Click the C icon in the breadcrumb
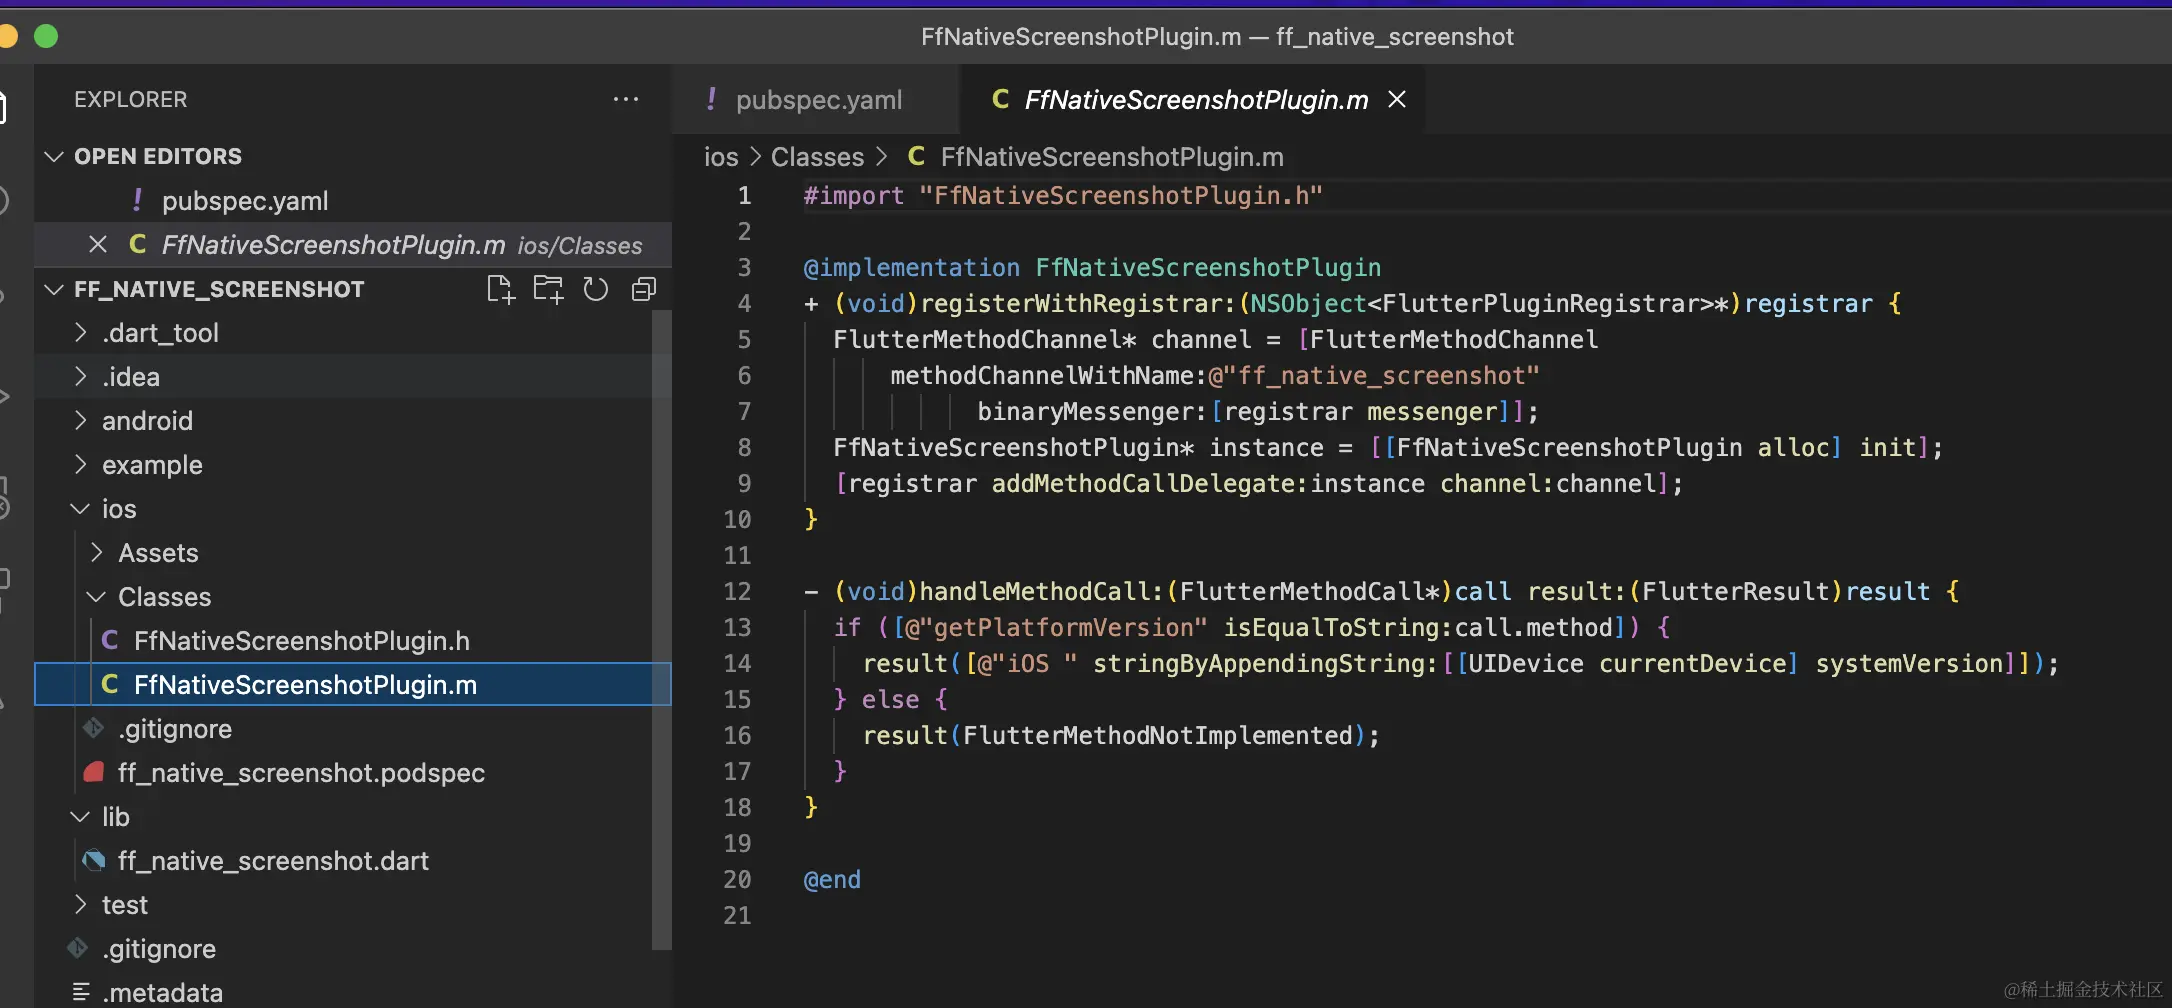This screenshot has height=1008, width=2172. click(x=916, y=156)
